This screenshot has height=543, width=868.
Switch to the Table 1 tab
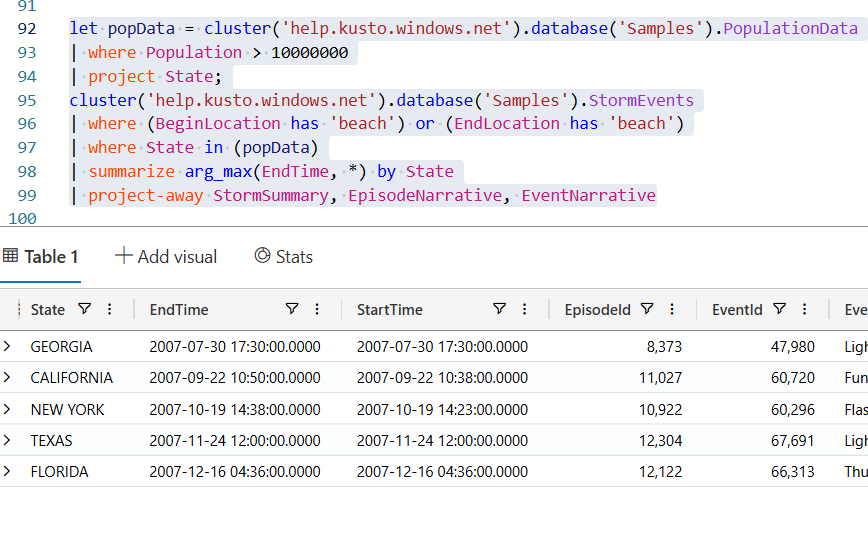41,257
